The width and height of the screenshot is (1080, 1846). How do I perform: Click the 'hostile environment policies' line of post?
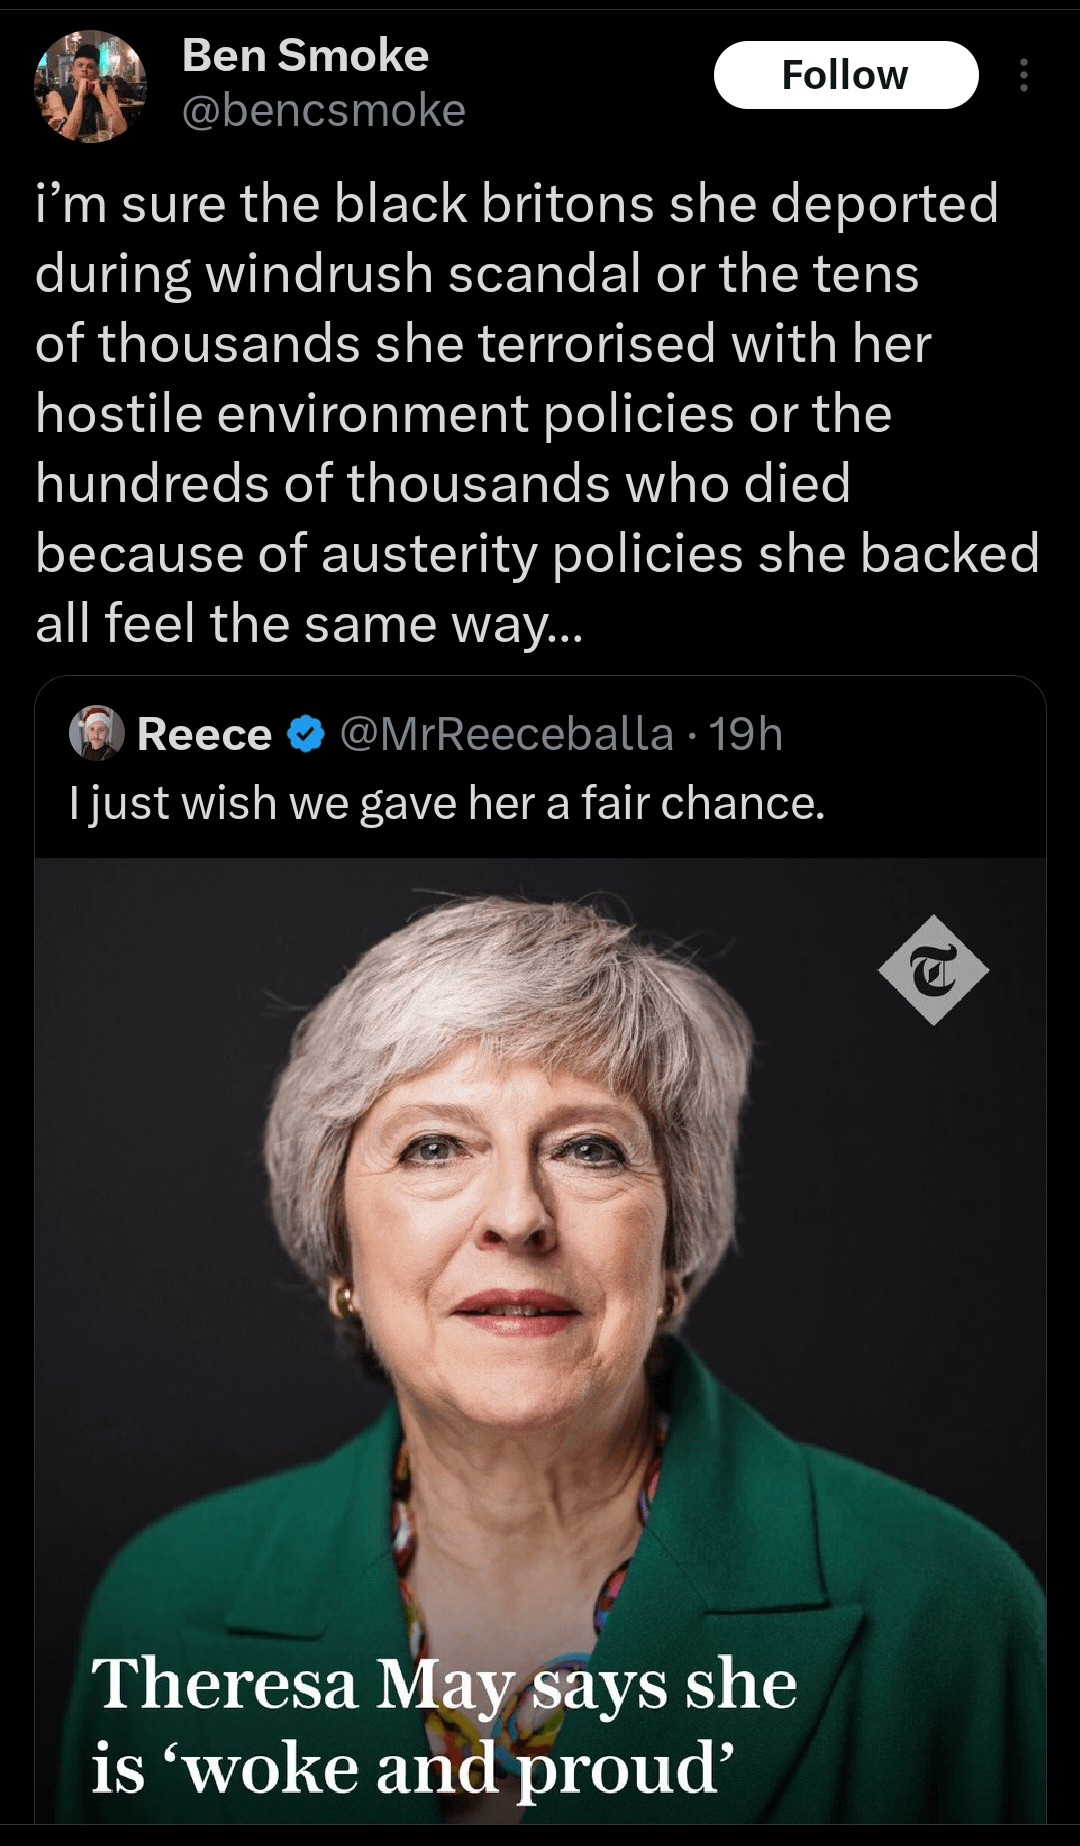pyautogui.click(x=463, y=414)
